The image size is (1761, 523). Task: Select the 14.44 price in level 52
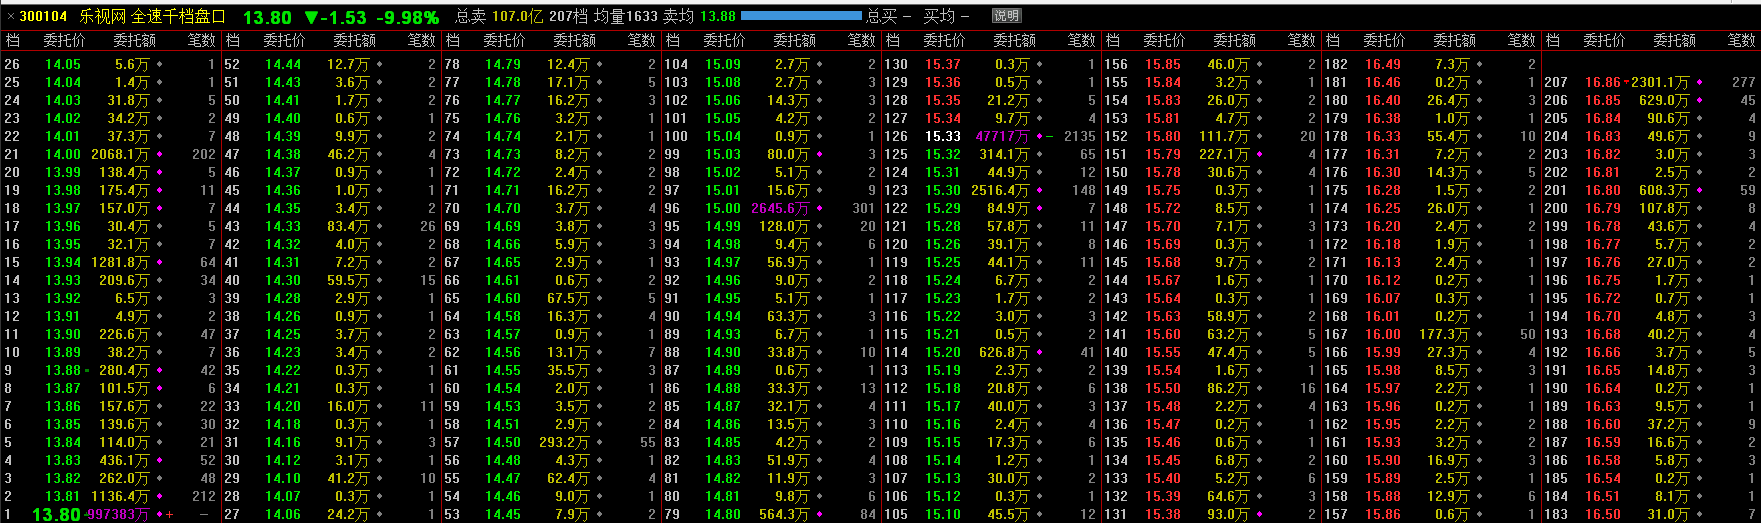283,64
